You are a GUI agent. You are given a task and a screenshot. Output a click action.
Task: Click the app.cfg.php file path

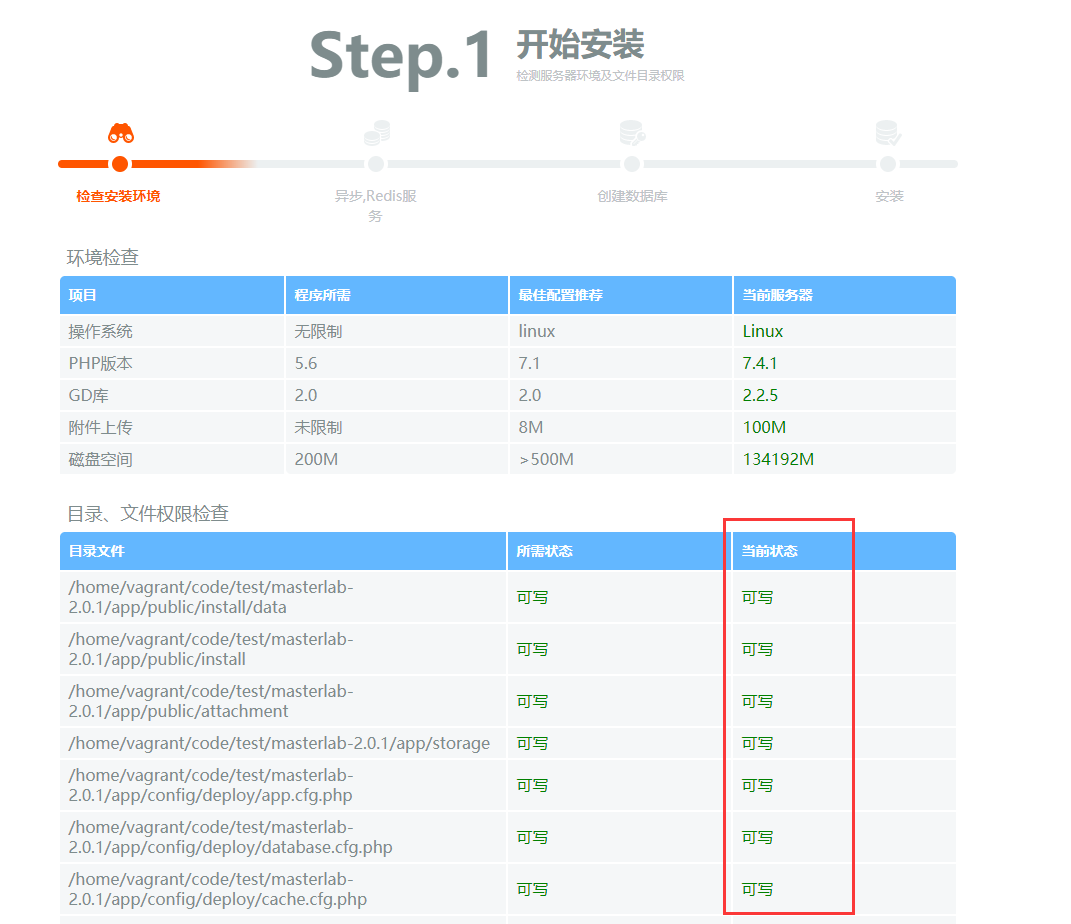(x=211, y=785)
